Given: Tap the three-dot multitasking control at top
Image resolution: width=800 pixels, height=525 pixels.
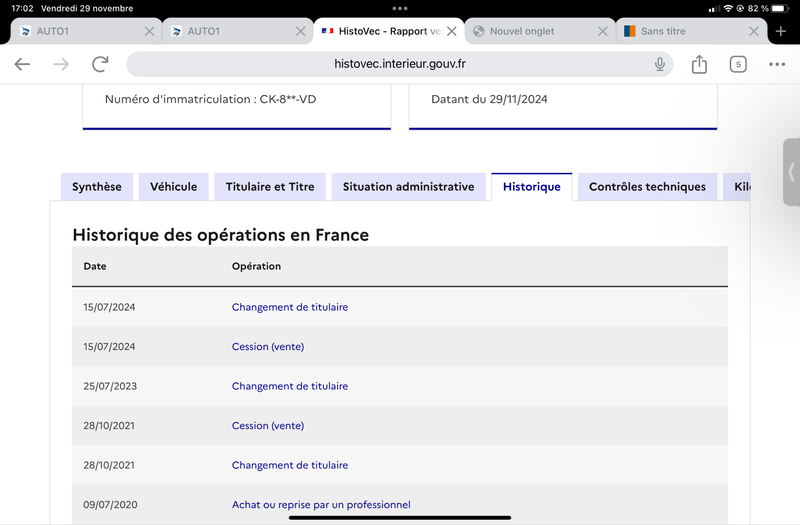Looking at the screenshot, I should coord(400,8).
